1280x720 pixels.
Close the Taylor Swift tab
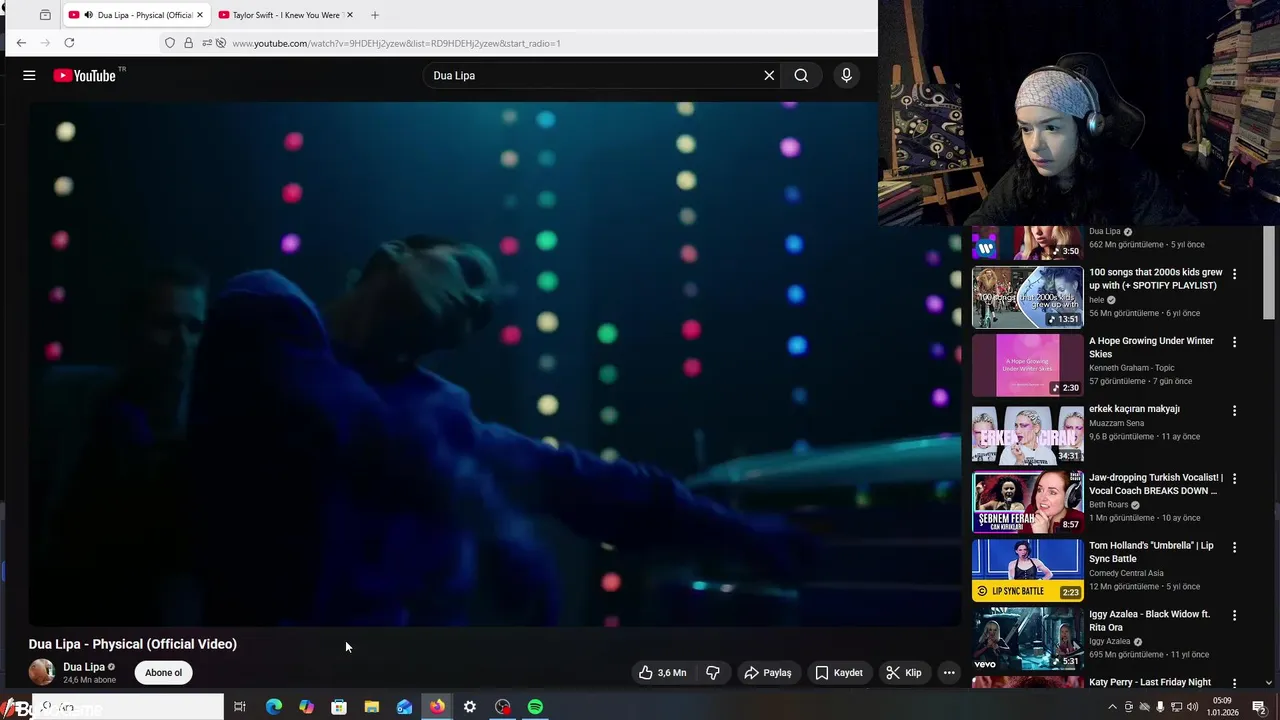click(x=349, y=15)
